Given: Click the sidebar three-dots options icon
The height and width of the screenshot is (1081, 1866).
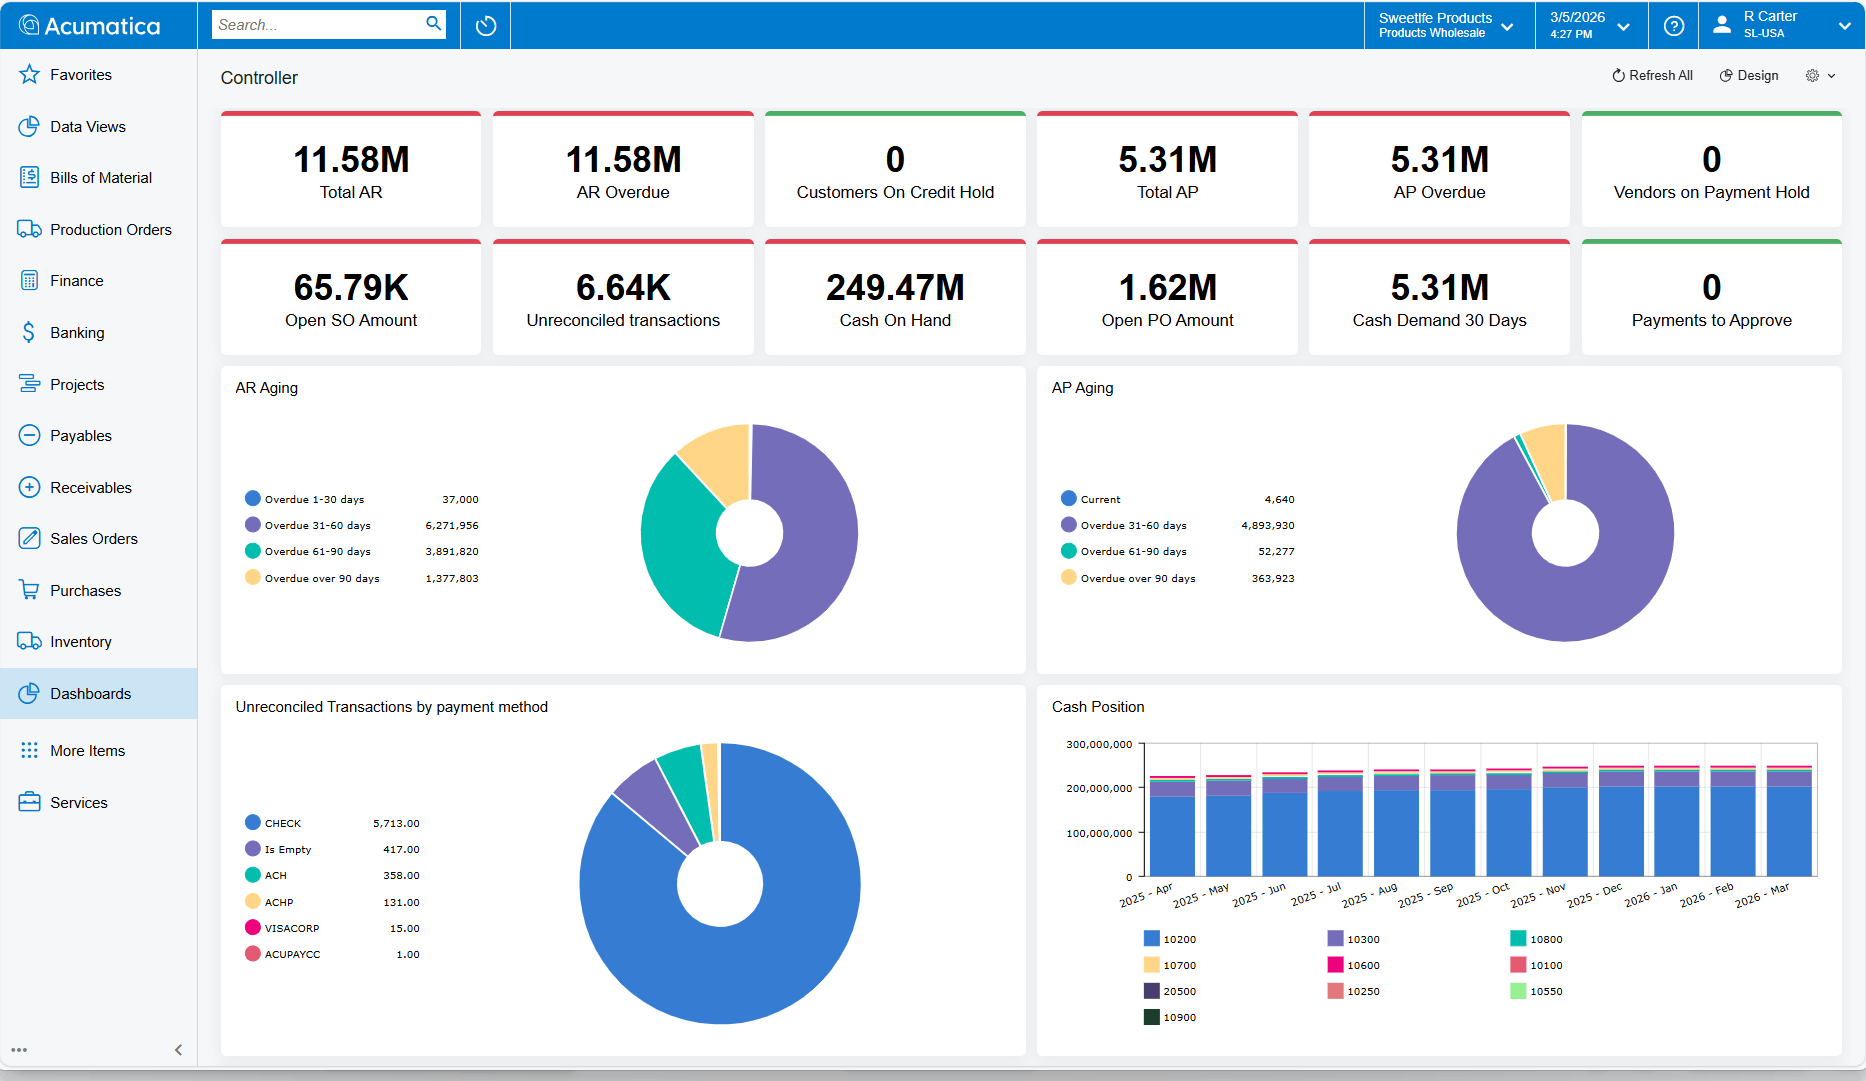Looking at the screenshot, I should point(19,1050).
